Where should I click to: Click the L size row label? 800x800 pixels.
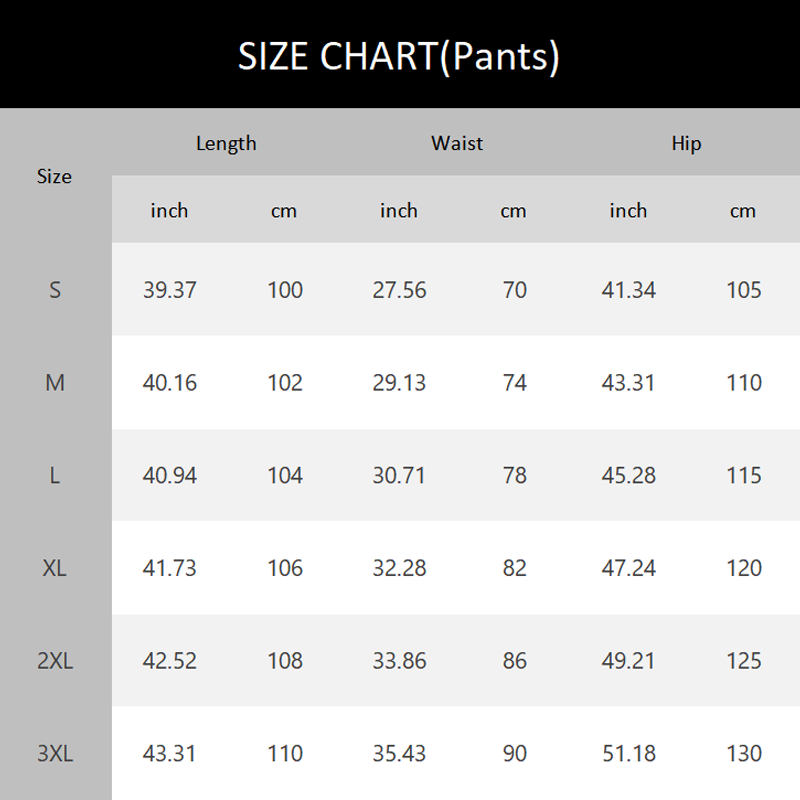point(55,476)
